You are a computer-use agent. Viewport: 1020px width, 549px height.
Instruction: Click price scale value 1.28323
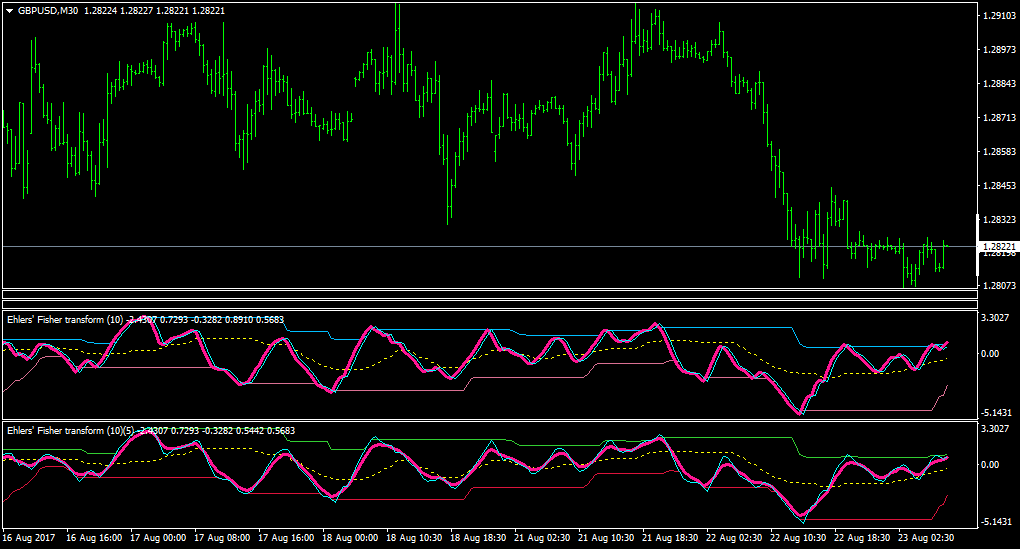click(999, 220)
